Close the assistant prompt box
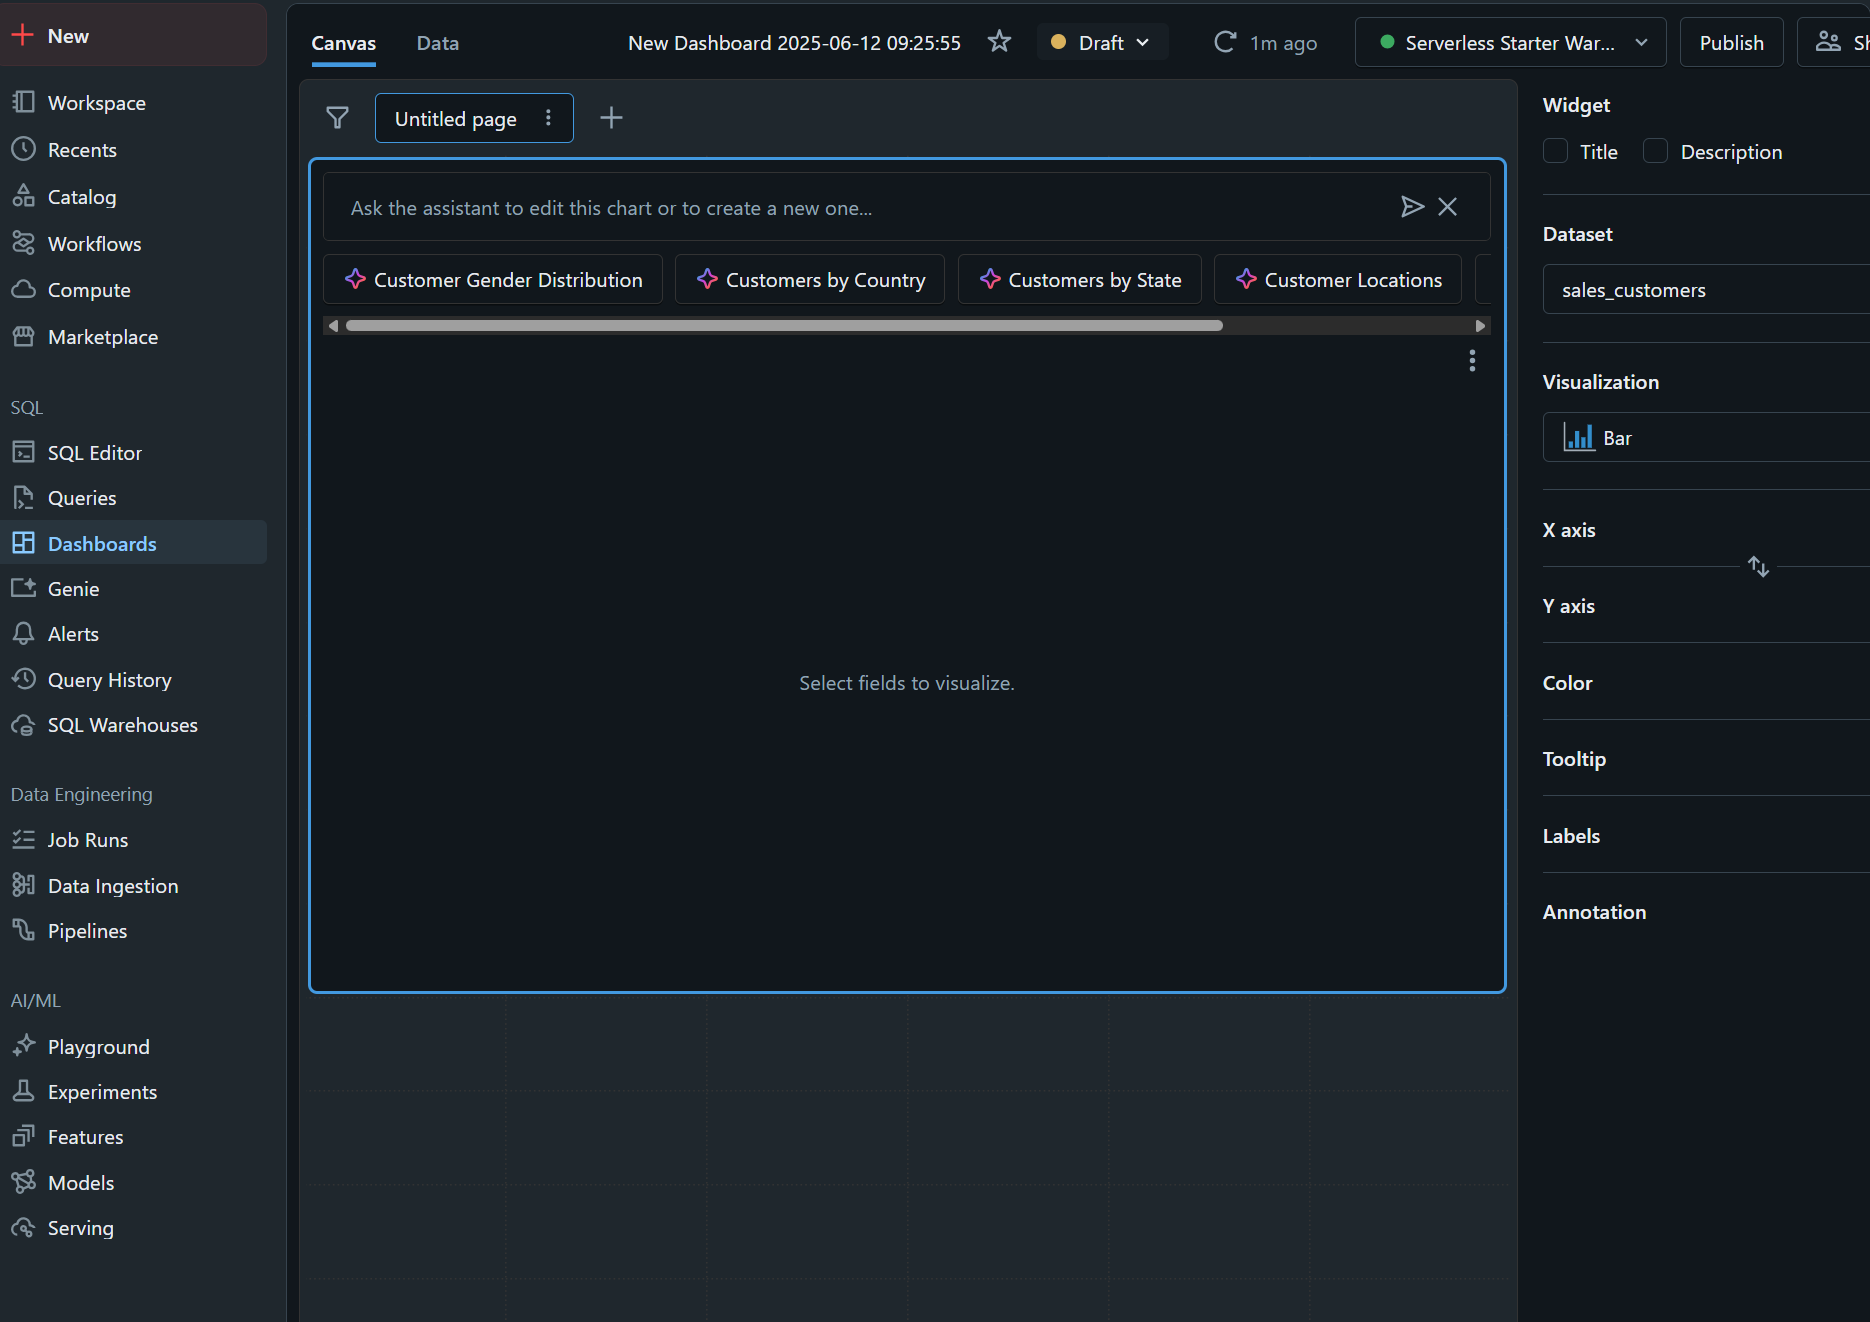 click(1447, 207)
